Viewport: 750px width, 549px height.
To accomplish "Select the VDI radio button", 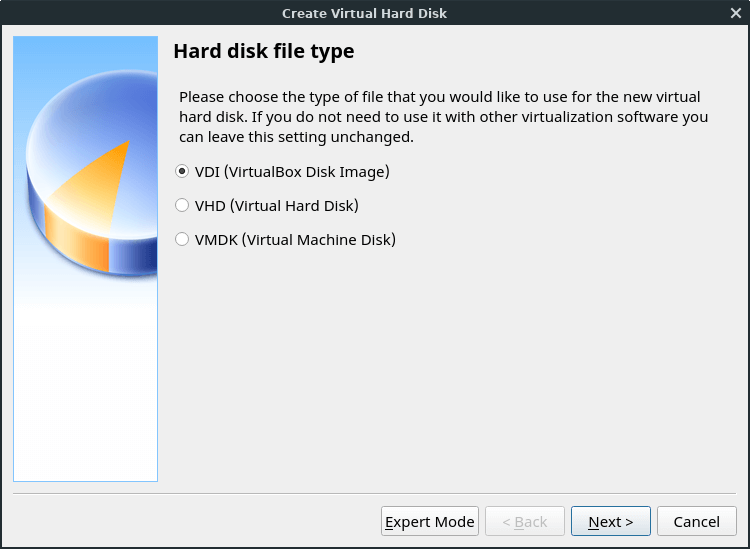I will pos(182,171).
